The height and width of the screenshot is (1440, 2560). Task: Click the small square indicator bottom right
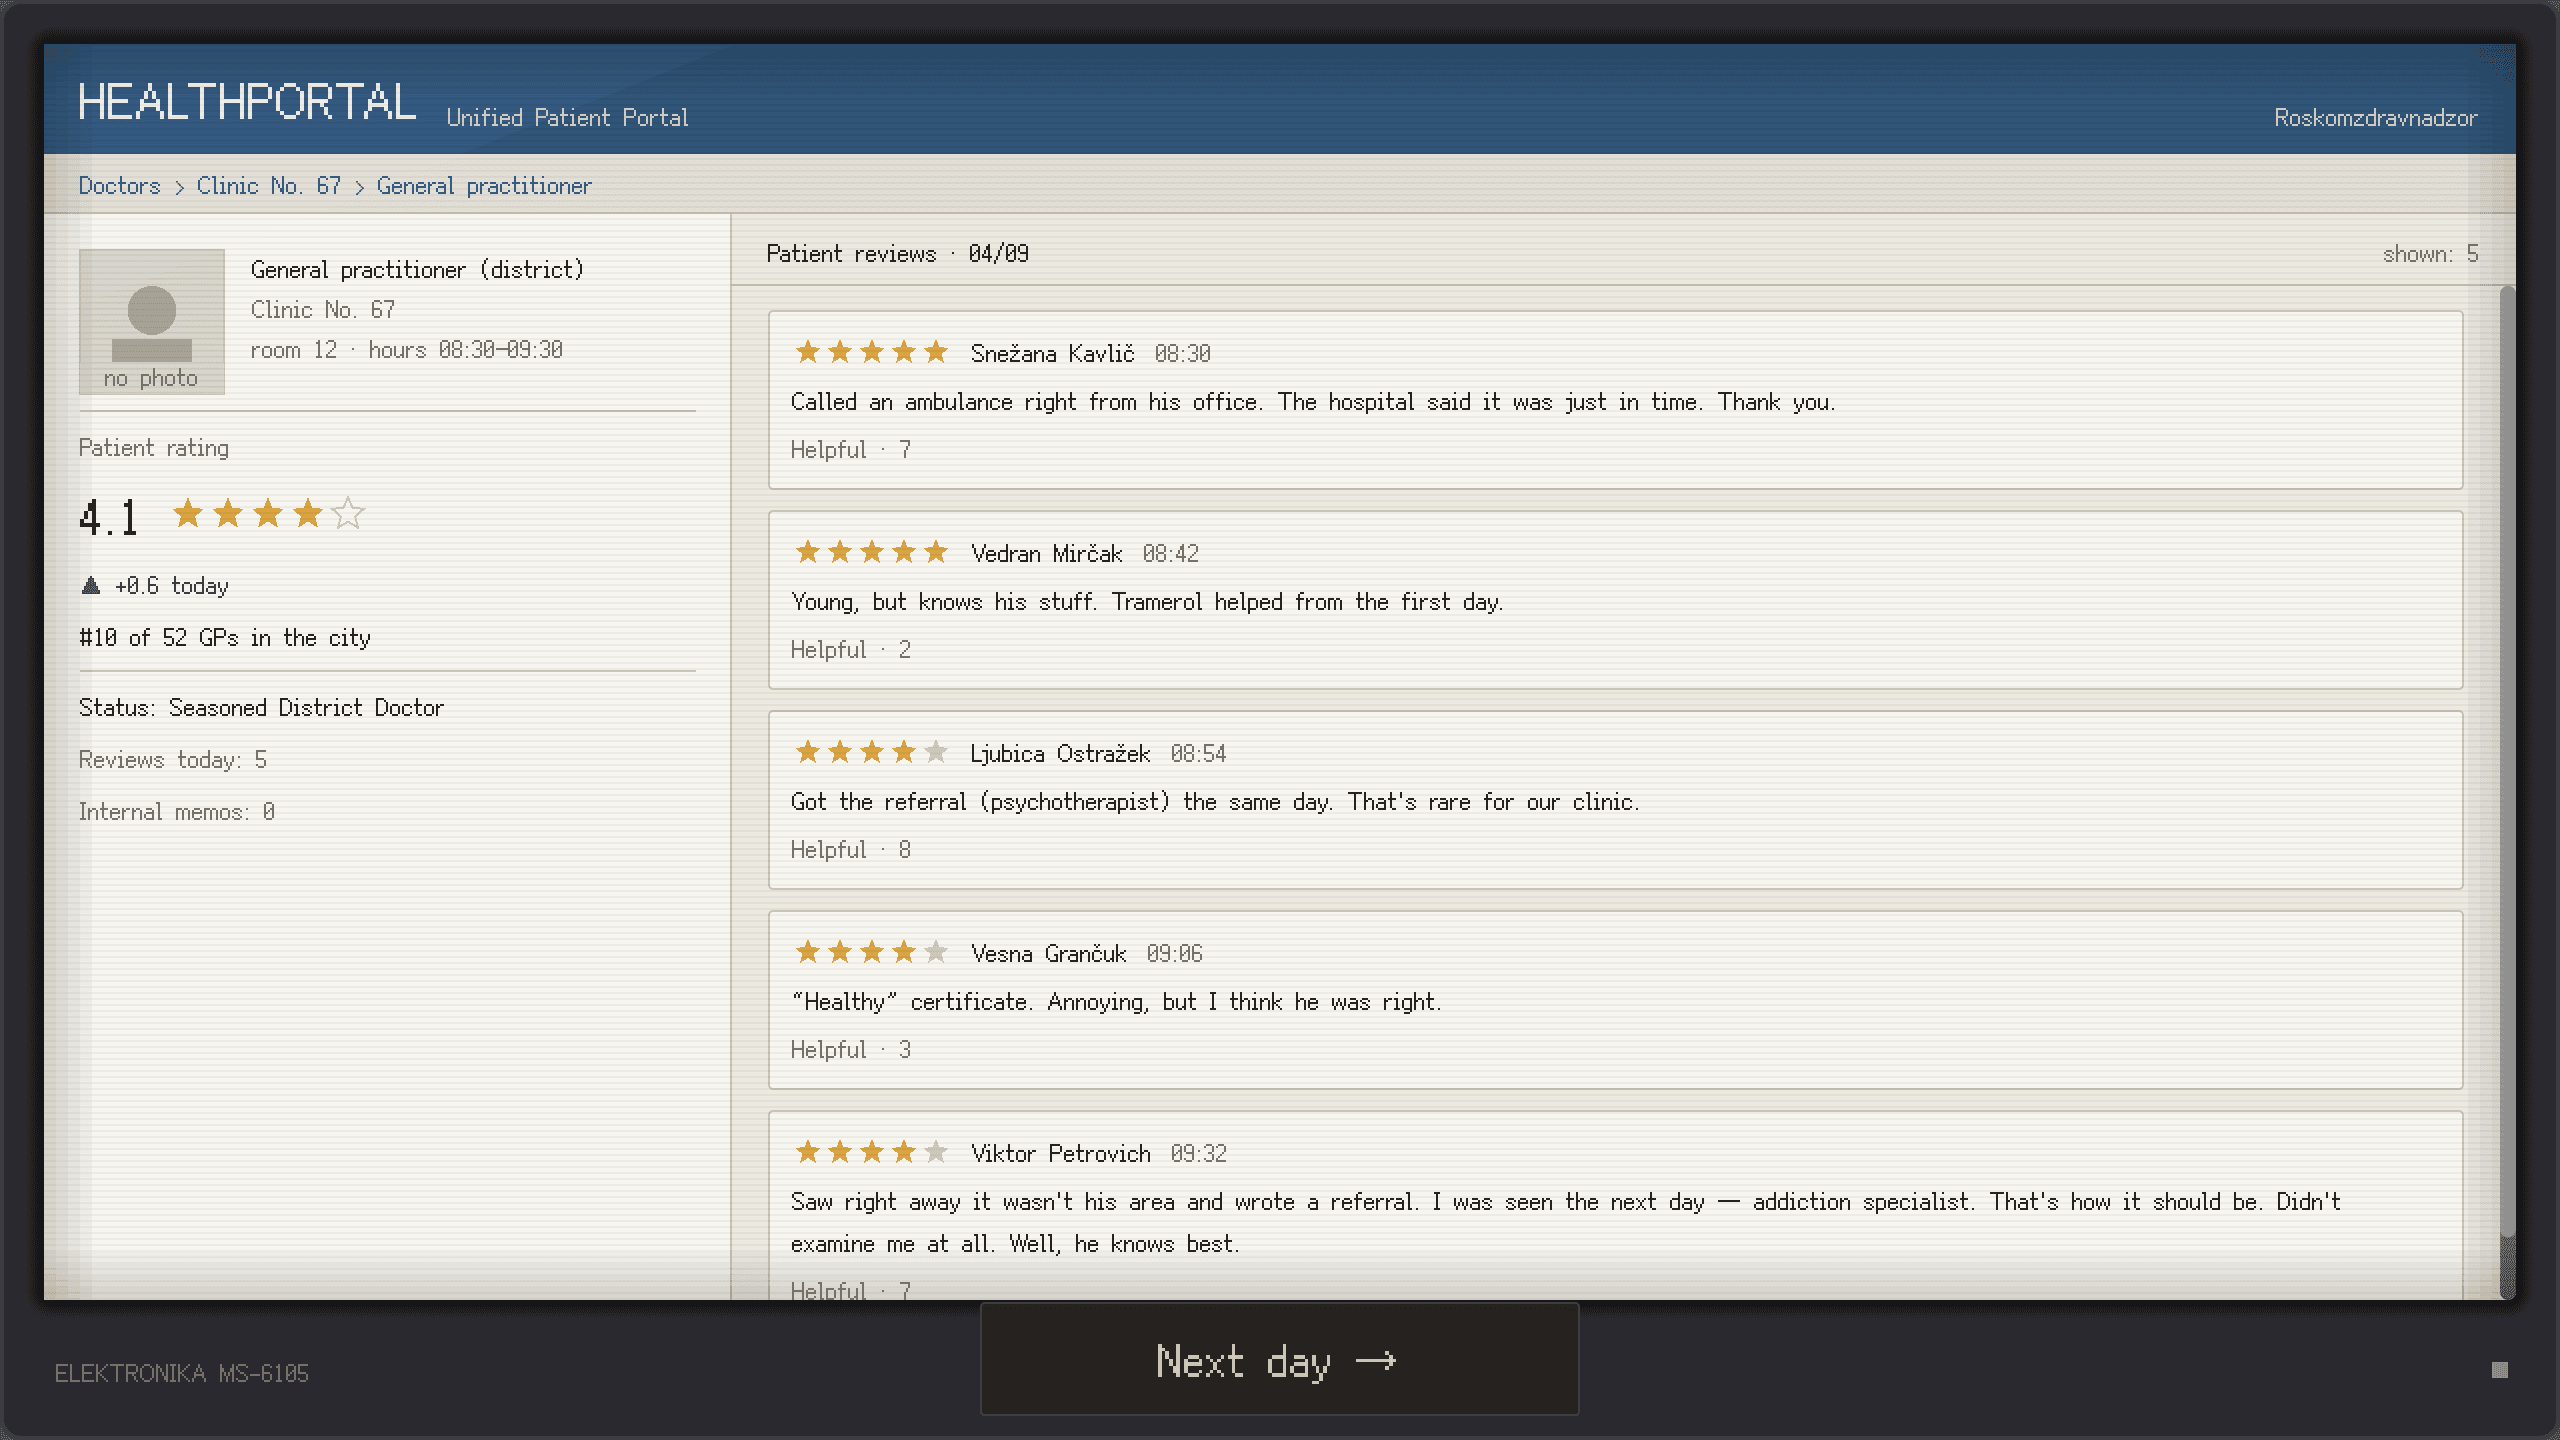2500,1370
